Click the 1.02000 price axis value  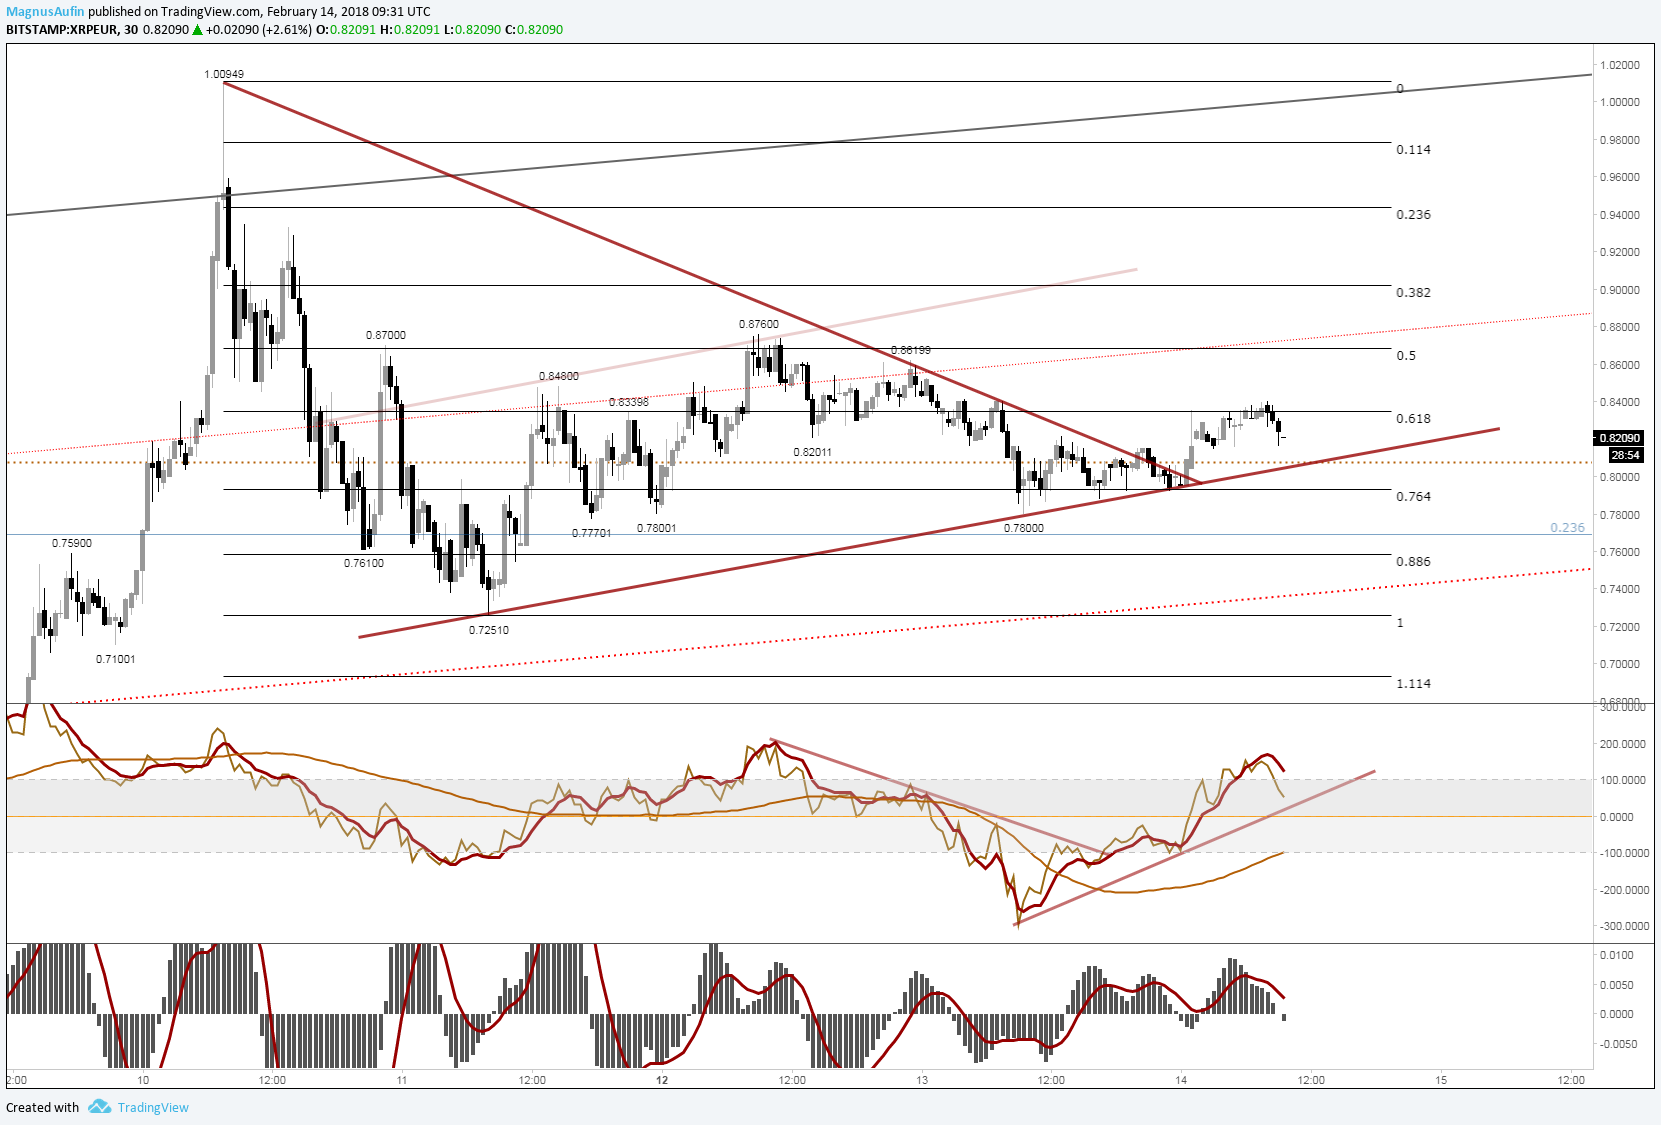pos(1620,65)
